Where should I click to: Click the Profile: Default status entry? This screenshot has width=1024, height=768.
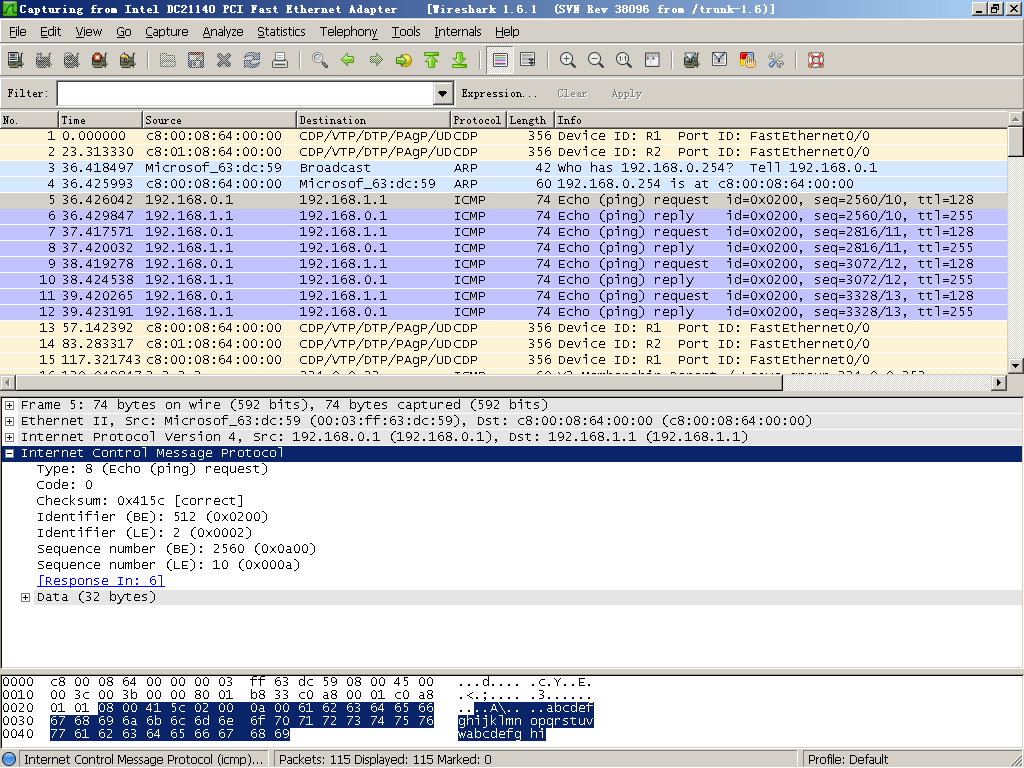(x=848, y=760)
